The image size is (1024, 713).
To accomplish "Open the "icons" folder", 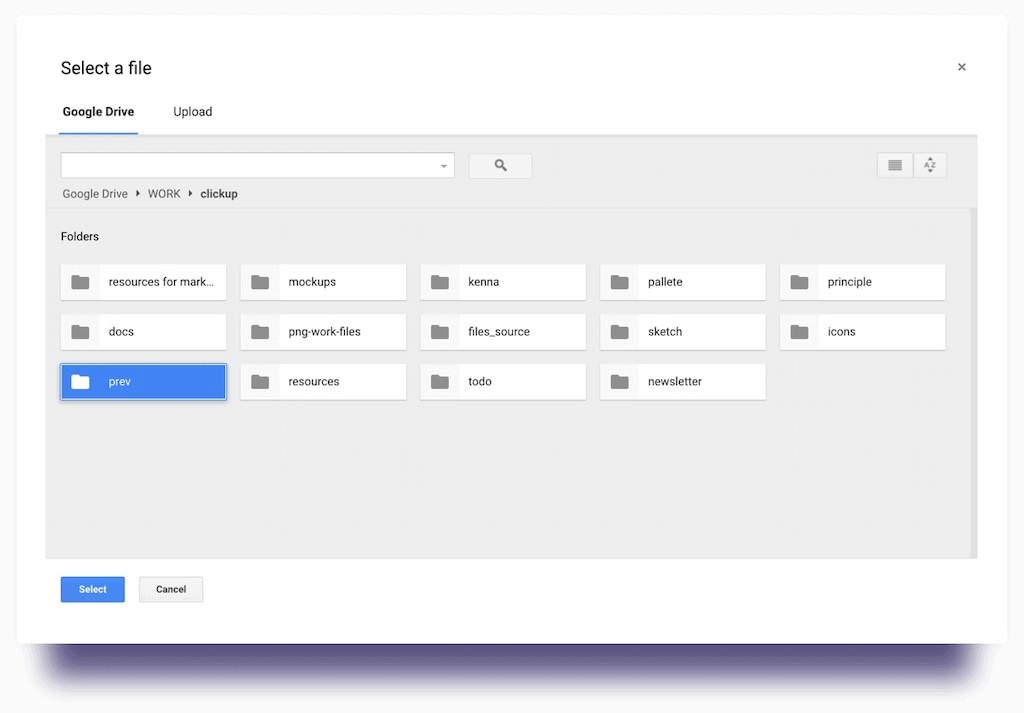I will point(861,332).
